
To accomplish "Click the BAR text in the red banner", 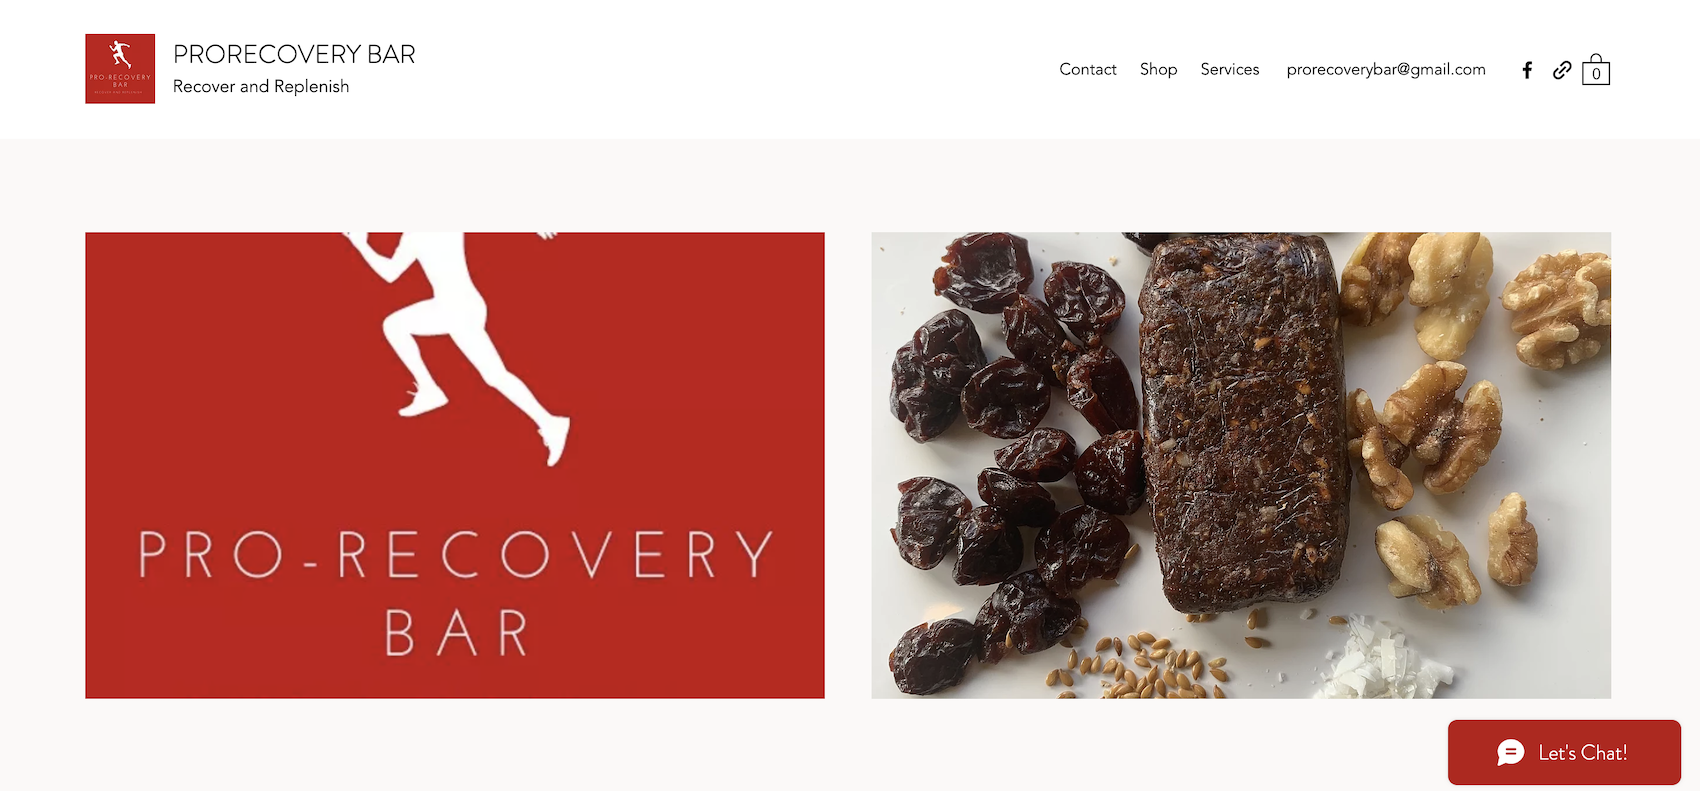I will (457, 633).
